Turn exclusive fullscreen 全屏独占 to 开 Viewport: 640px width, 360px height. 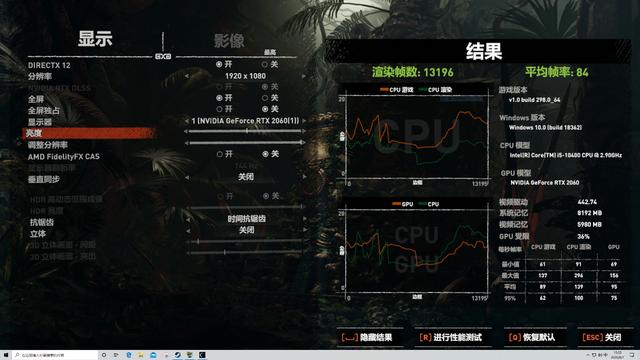point(224,109)
